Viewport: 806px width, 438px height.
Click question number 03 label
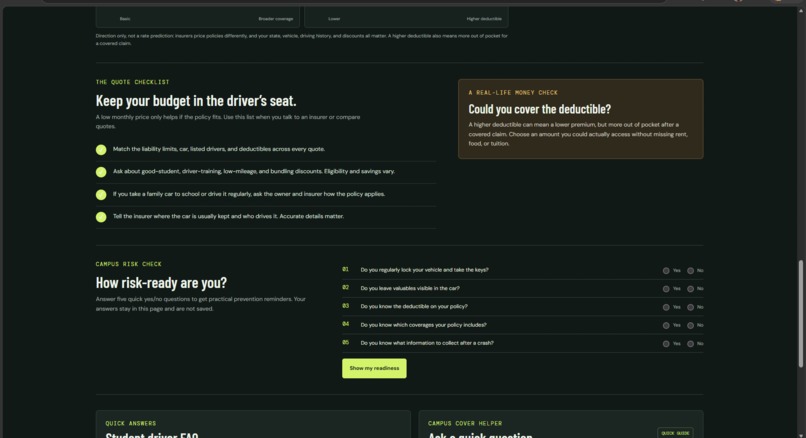click(x=345, y=305)
